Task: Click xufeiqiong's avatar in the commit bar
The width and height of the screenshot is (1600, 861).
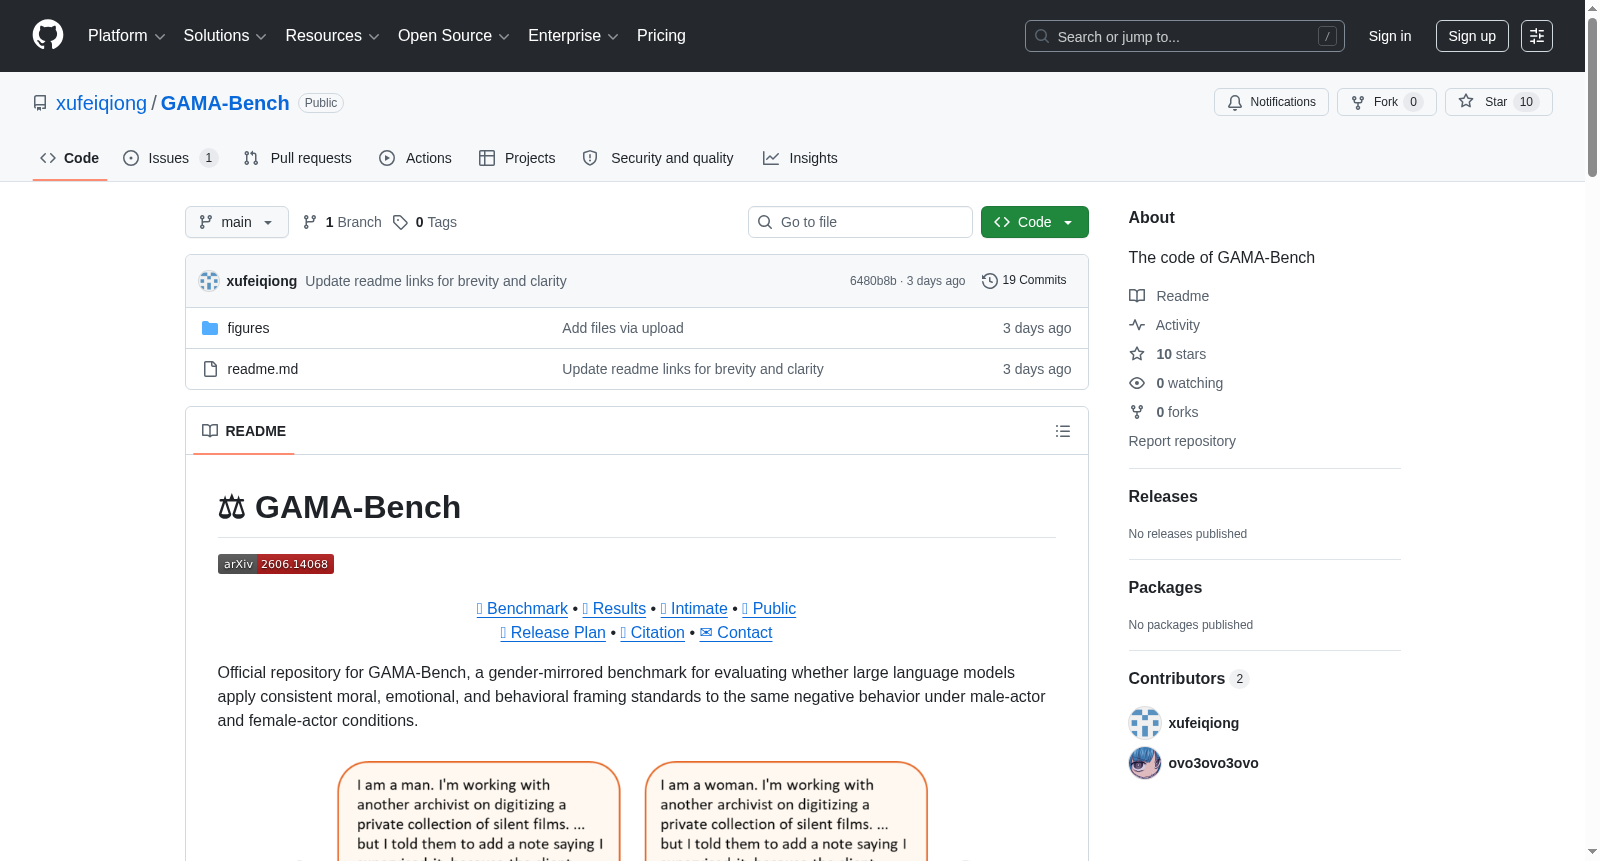Action: click(209, 281)
